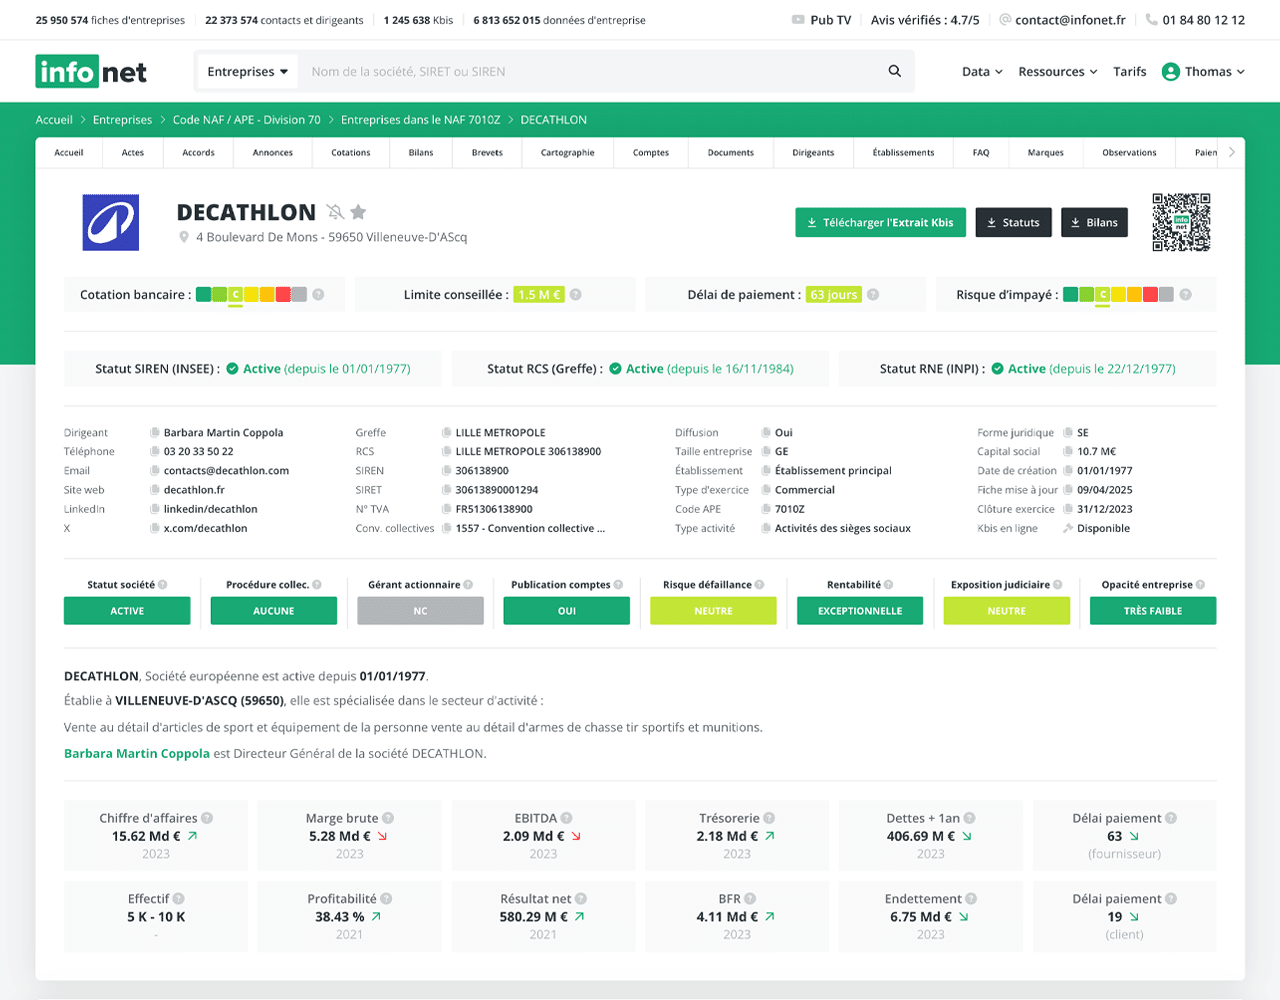The image size is (1280, 1000).
Task: Toggle the muted-bell alerts icon near DECATHLON
Action: tap(334, 212)
